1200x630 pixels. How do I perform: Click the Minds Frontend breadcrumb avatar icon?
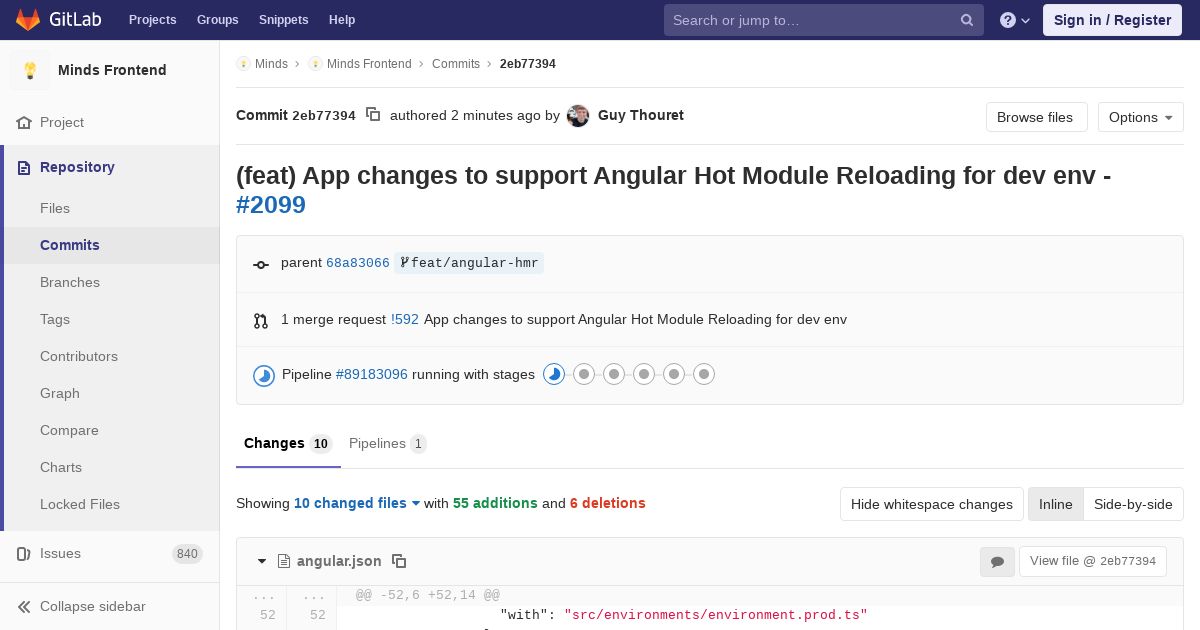point(315,64)
